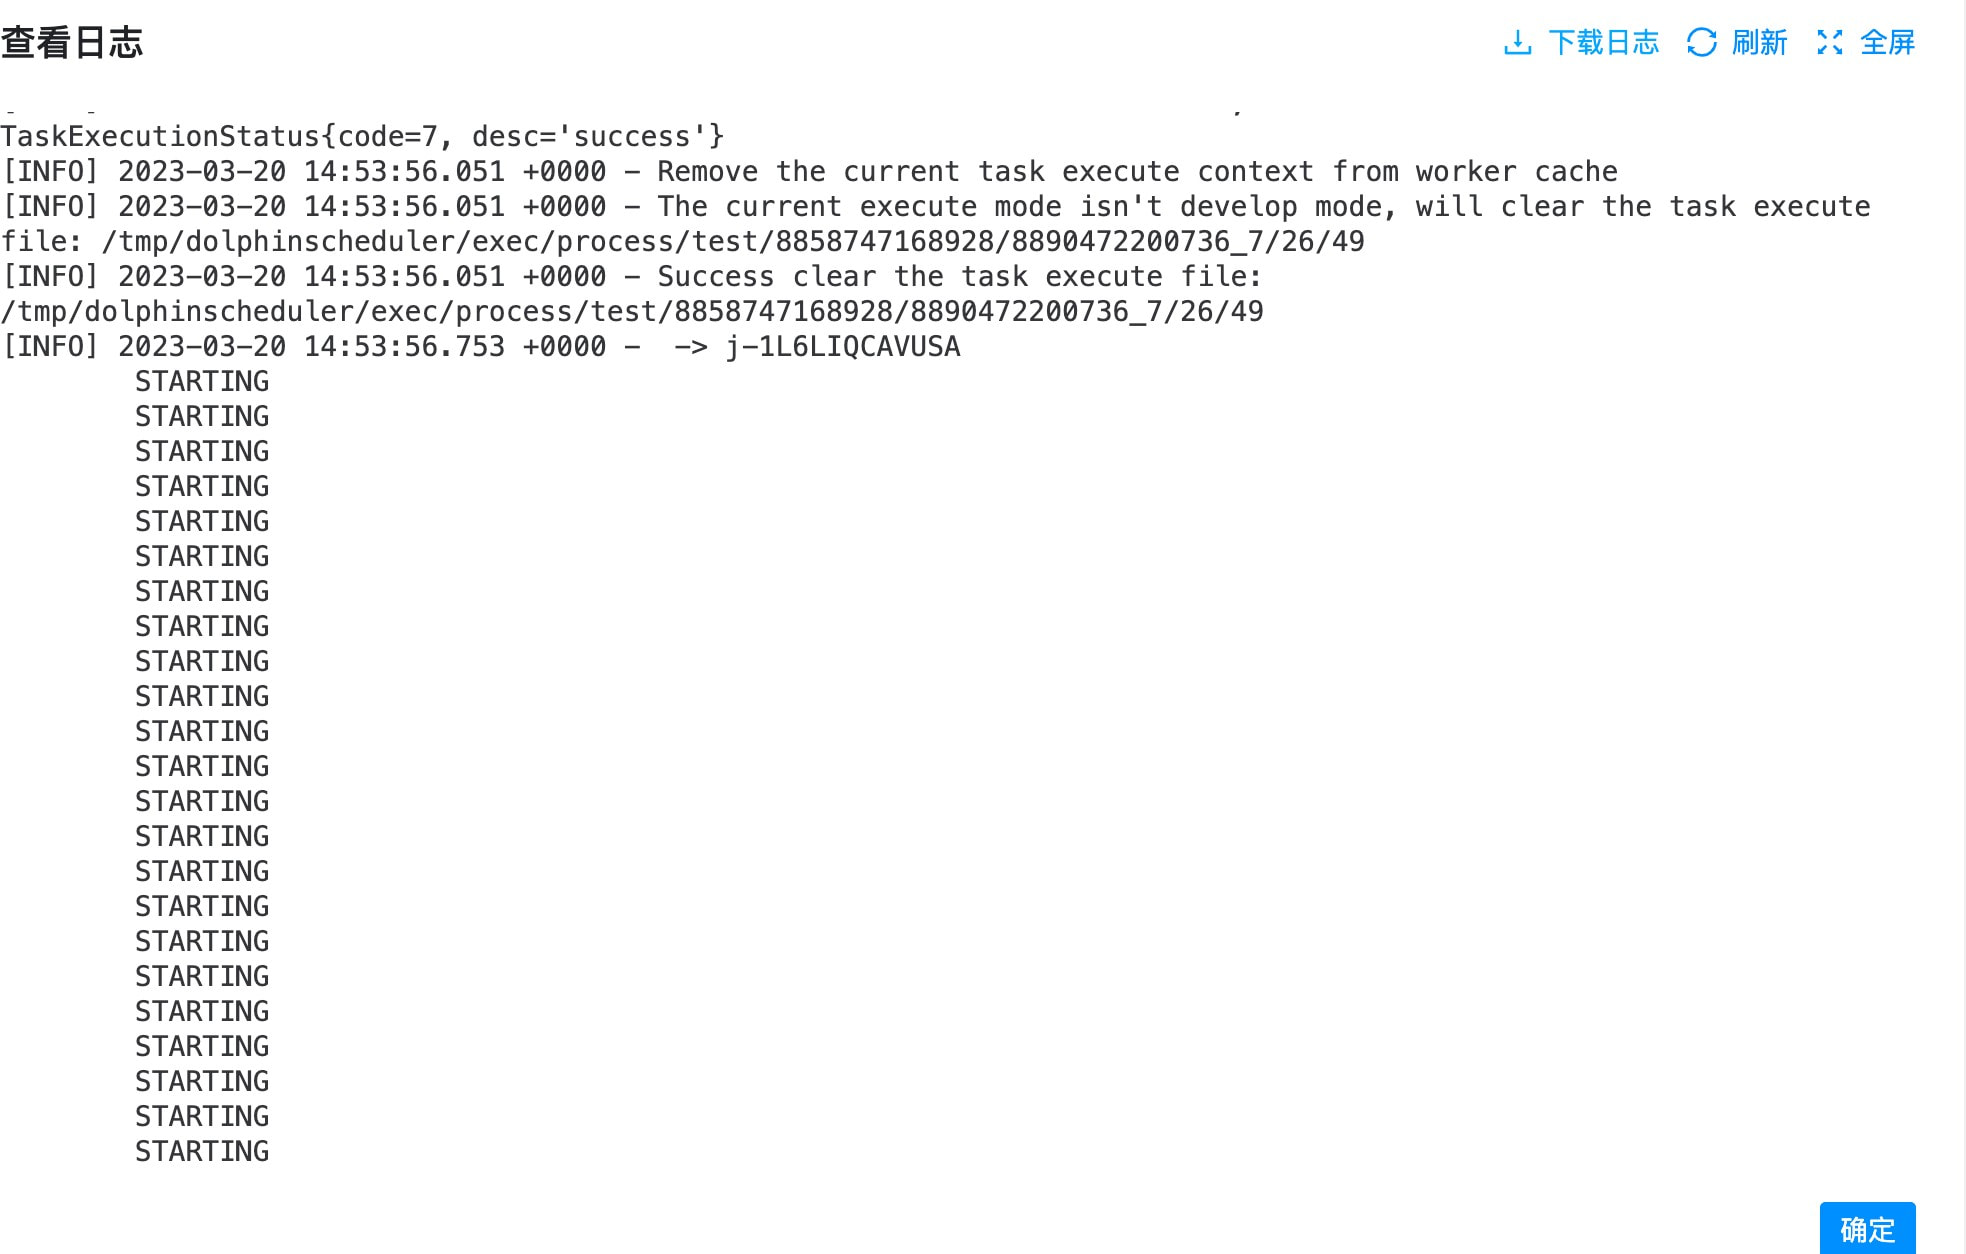Click the TaskExecutionStatus success log line

[x=362, y=136]
